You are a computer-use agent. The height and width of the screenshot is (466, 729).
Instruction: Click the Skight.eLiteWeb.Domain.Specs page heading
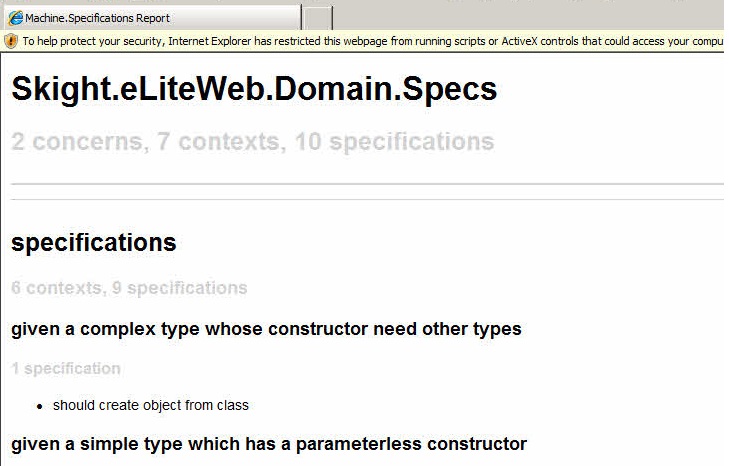(254, 89)
